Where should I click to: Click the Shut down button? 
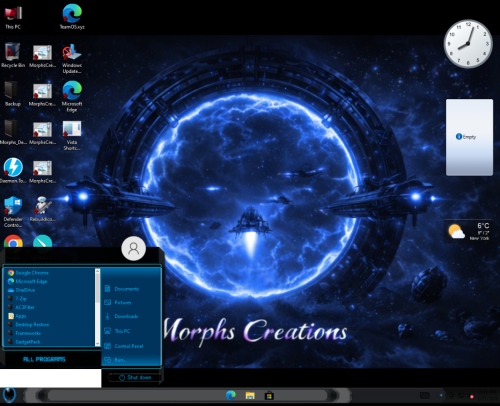click(135, 377)
